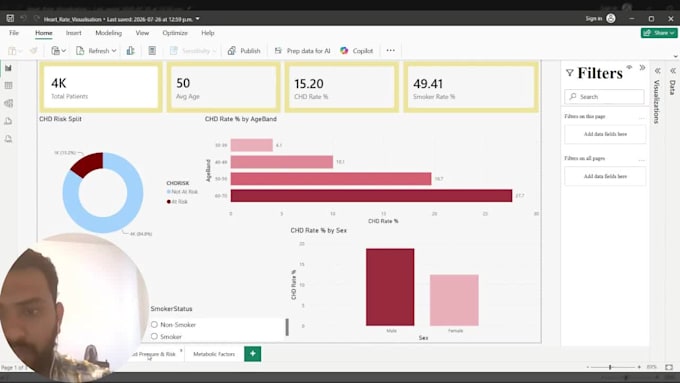The image size is (680, 383).
Task: Click the 40-49 age band bar
Action: coord(282,162)
